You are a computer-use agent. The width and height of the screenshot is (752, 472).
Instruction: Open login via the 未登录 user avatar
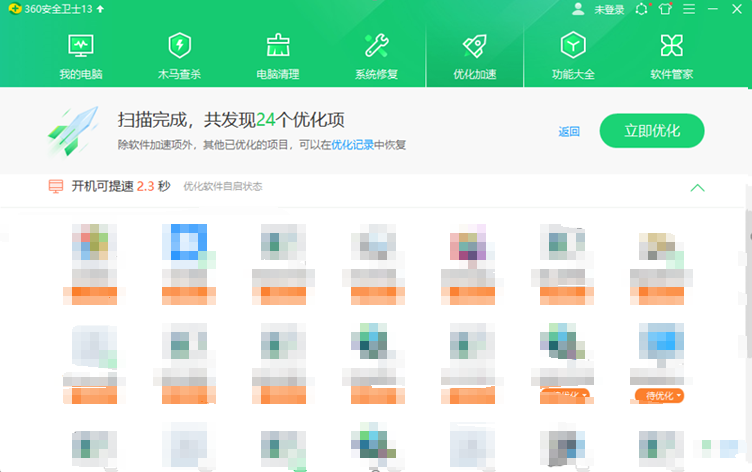[578, 9]
